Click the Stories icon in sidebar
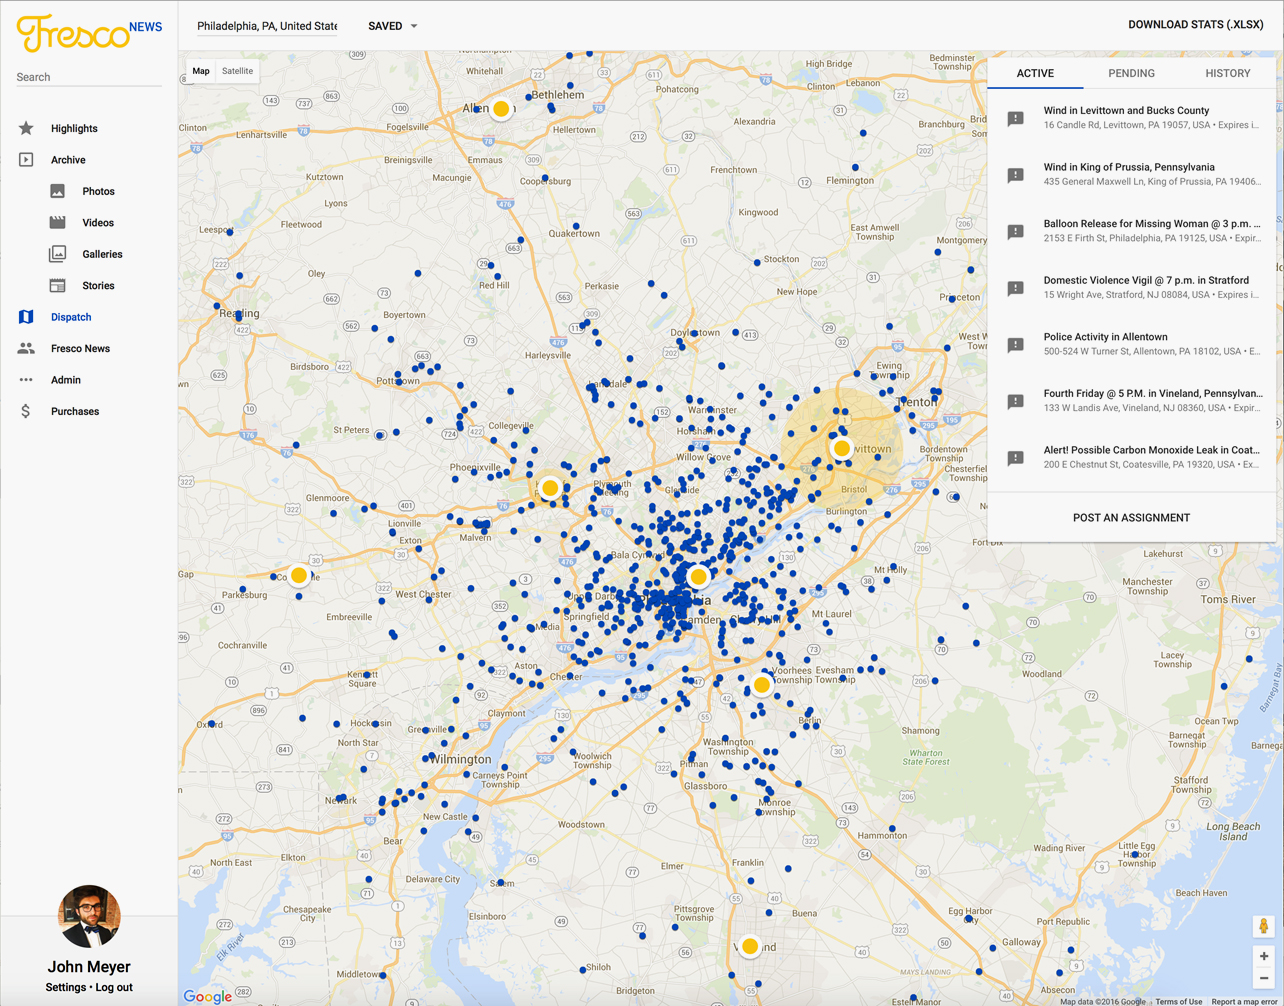 tap(58, 285)
